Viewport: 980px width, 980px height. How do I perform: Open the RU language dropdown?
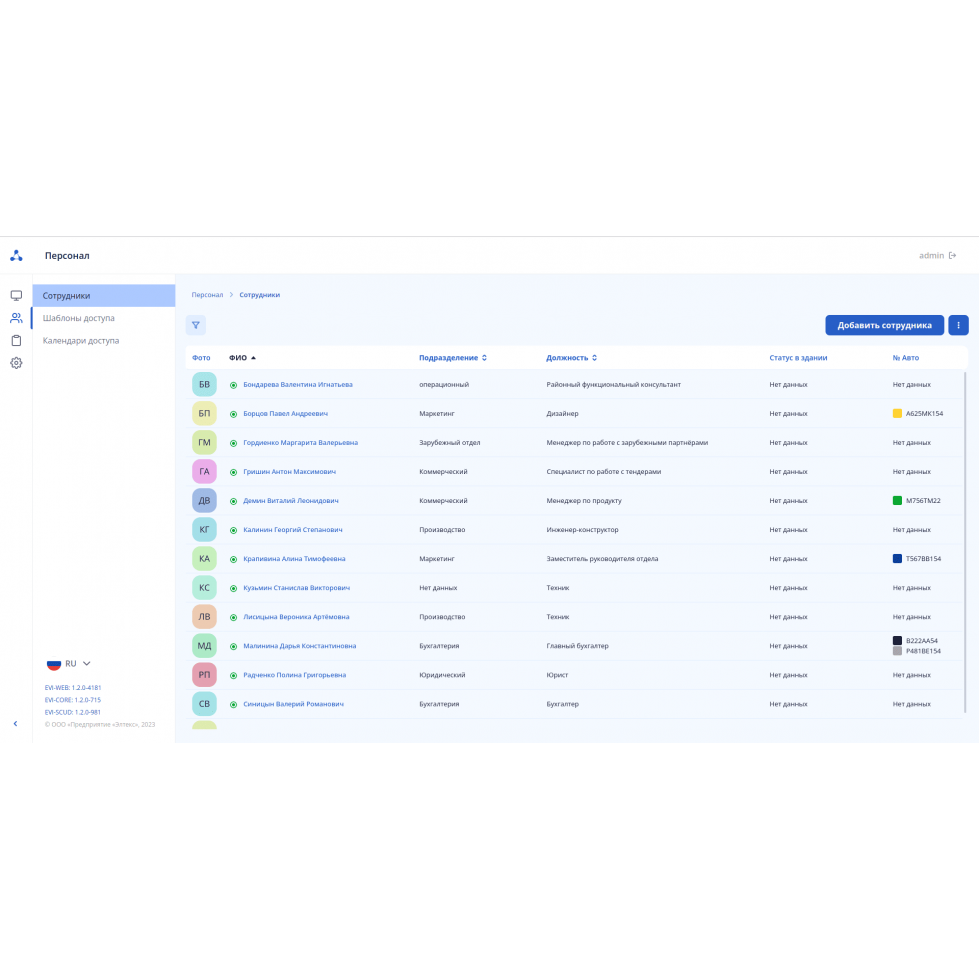point(69,663)
